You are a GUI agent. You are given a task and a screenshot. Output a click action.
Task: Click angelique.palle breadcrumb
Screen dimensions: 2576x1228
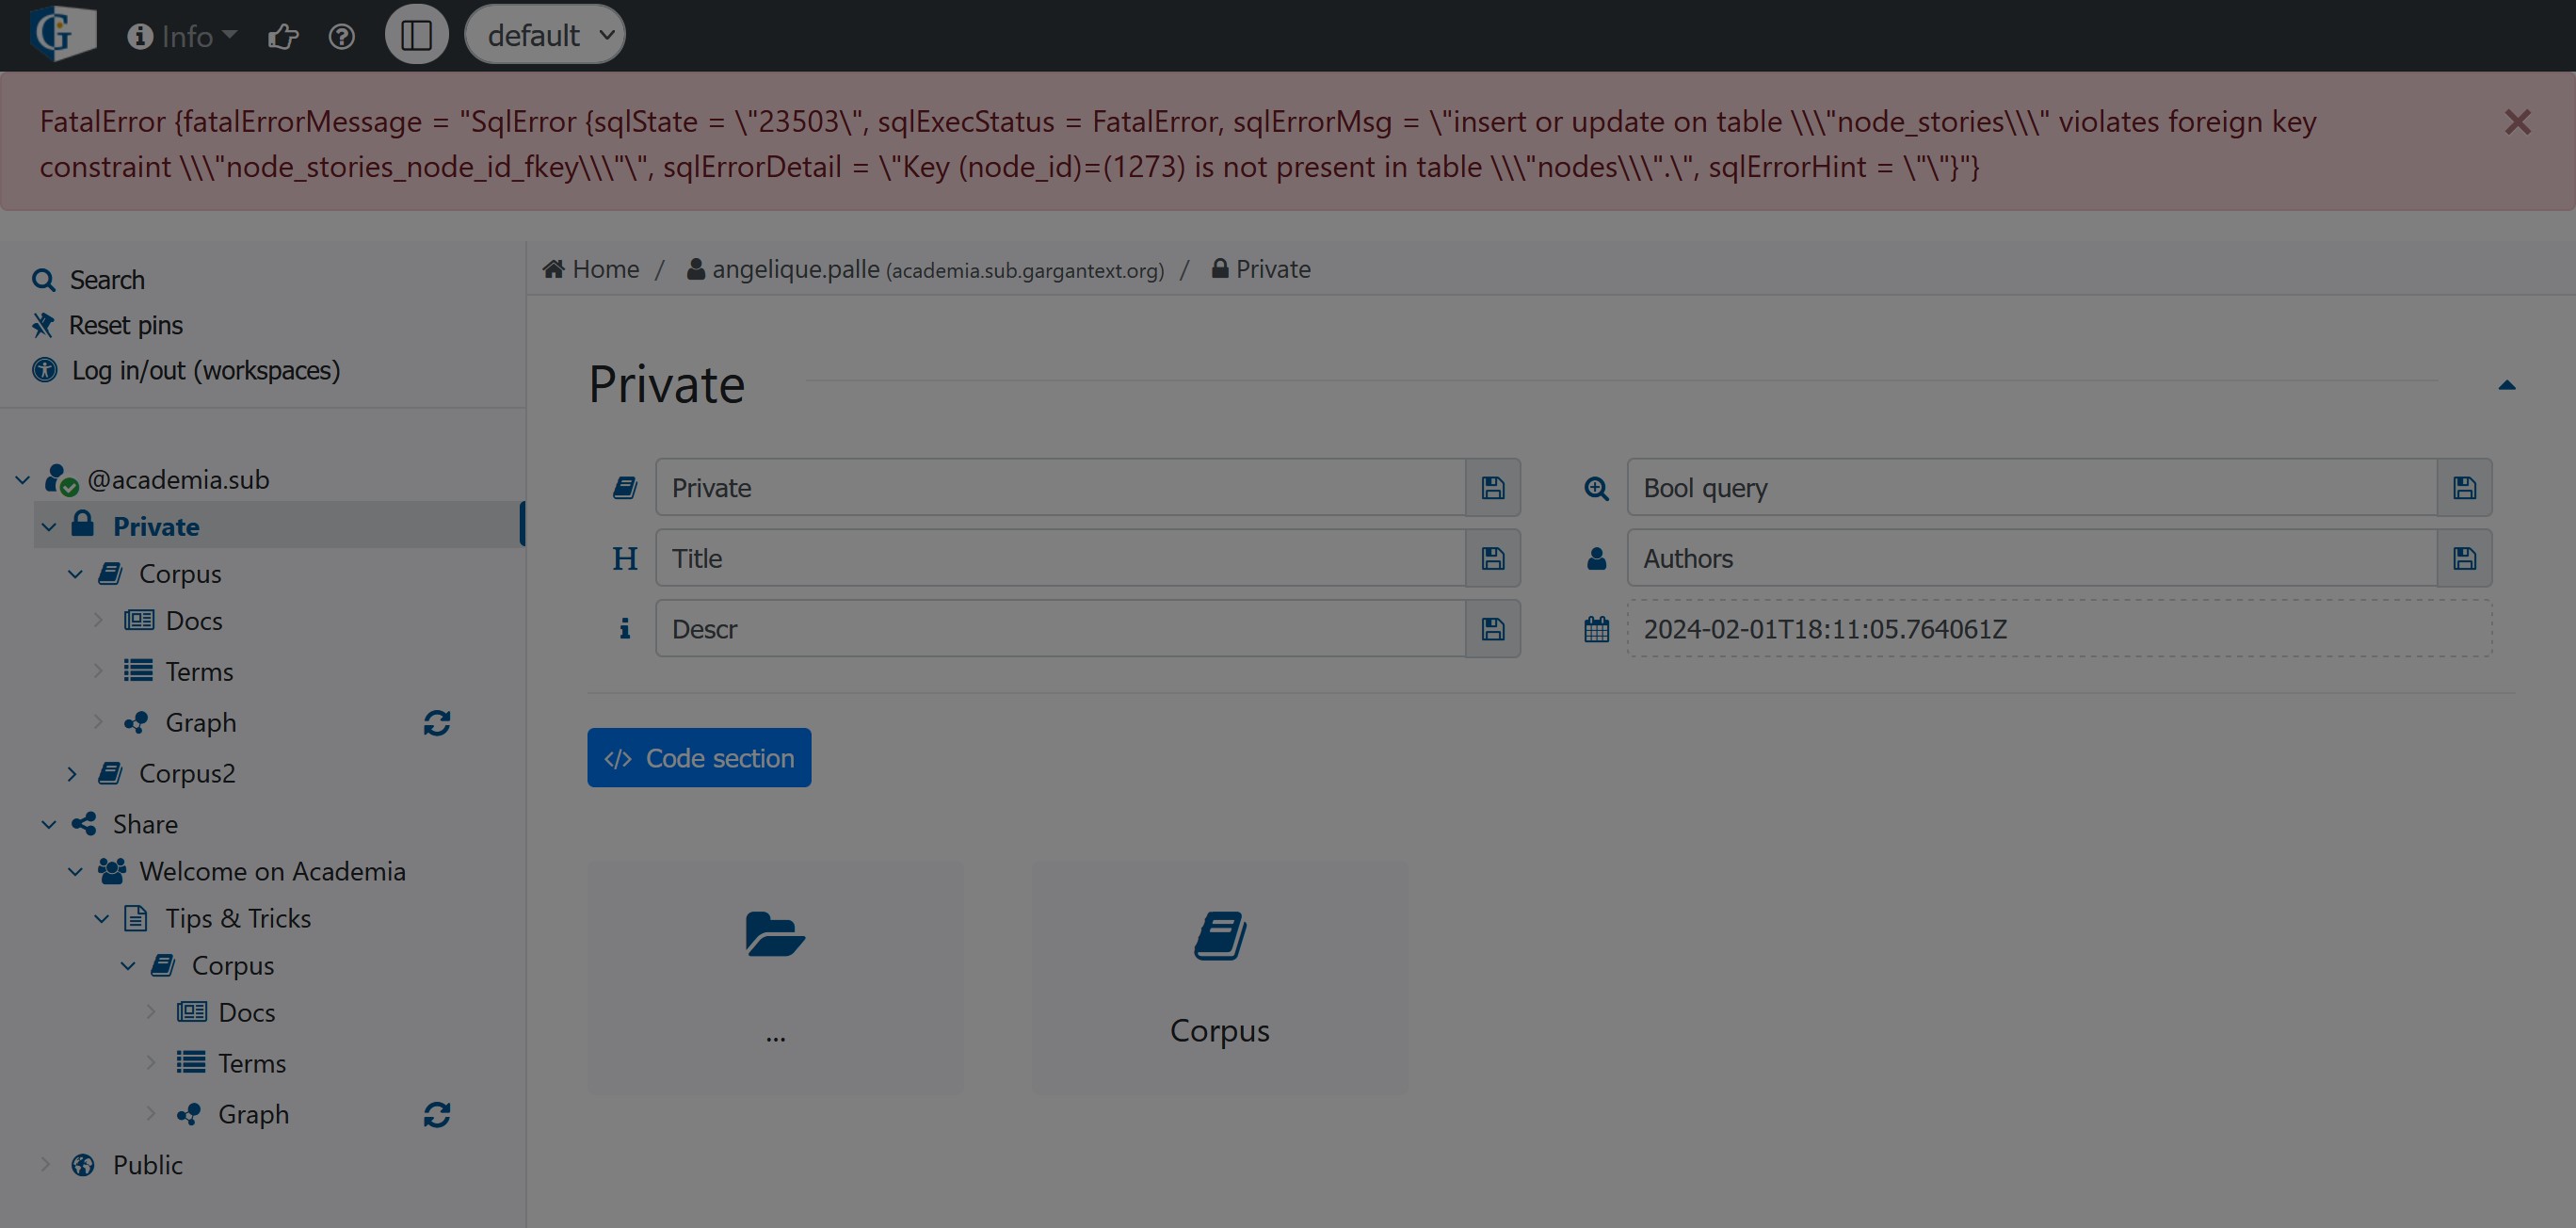pyautogui.click(x=925, y=269)
